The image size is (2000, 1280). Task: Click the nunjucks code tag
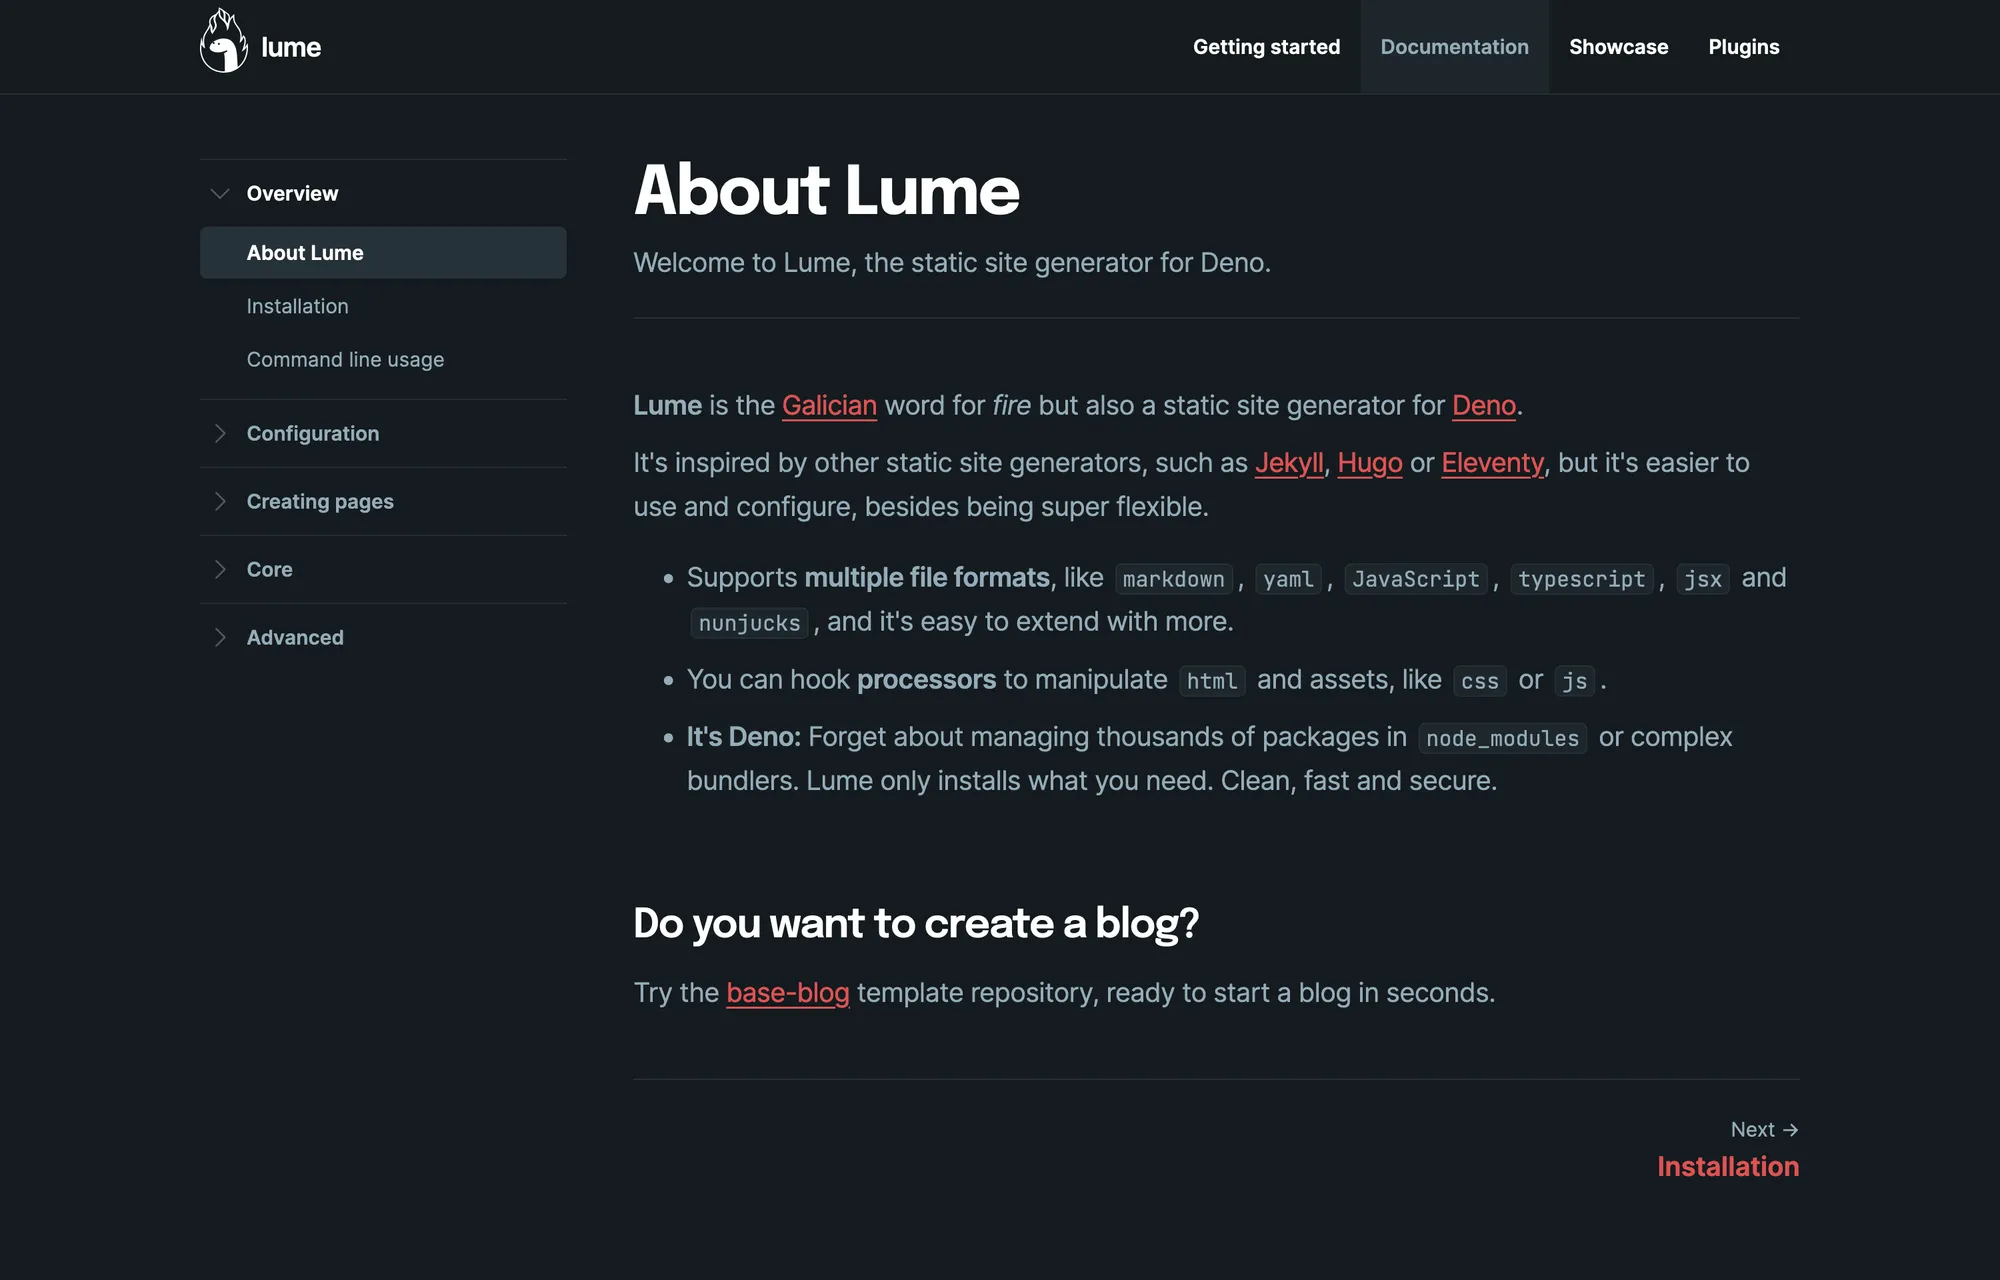(749, 623)
